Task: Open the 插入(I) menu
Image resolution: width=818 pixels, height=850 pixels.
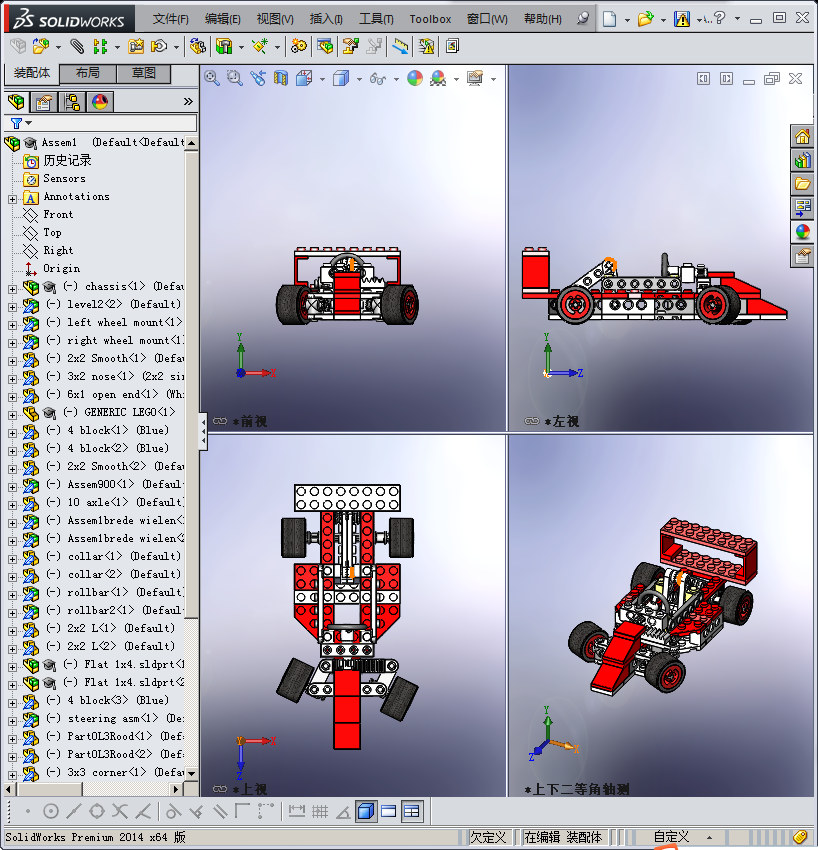Action: coord(326,19)
